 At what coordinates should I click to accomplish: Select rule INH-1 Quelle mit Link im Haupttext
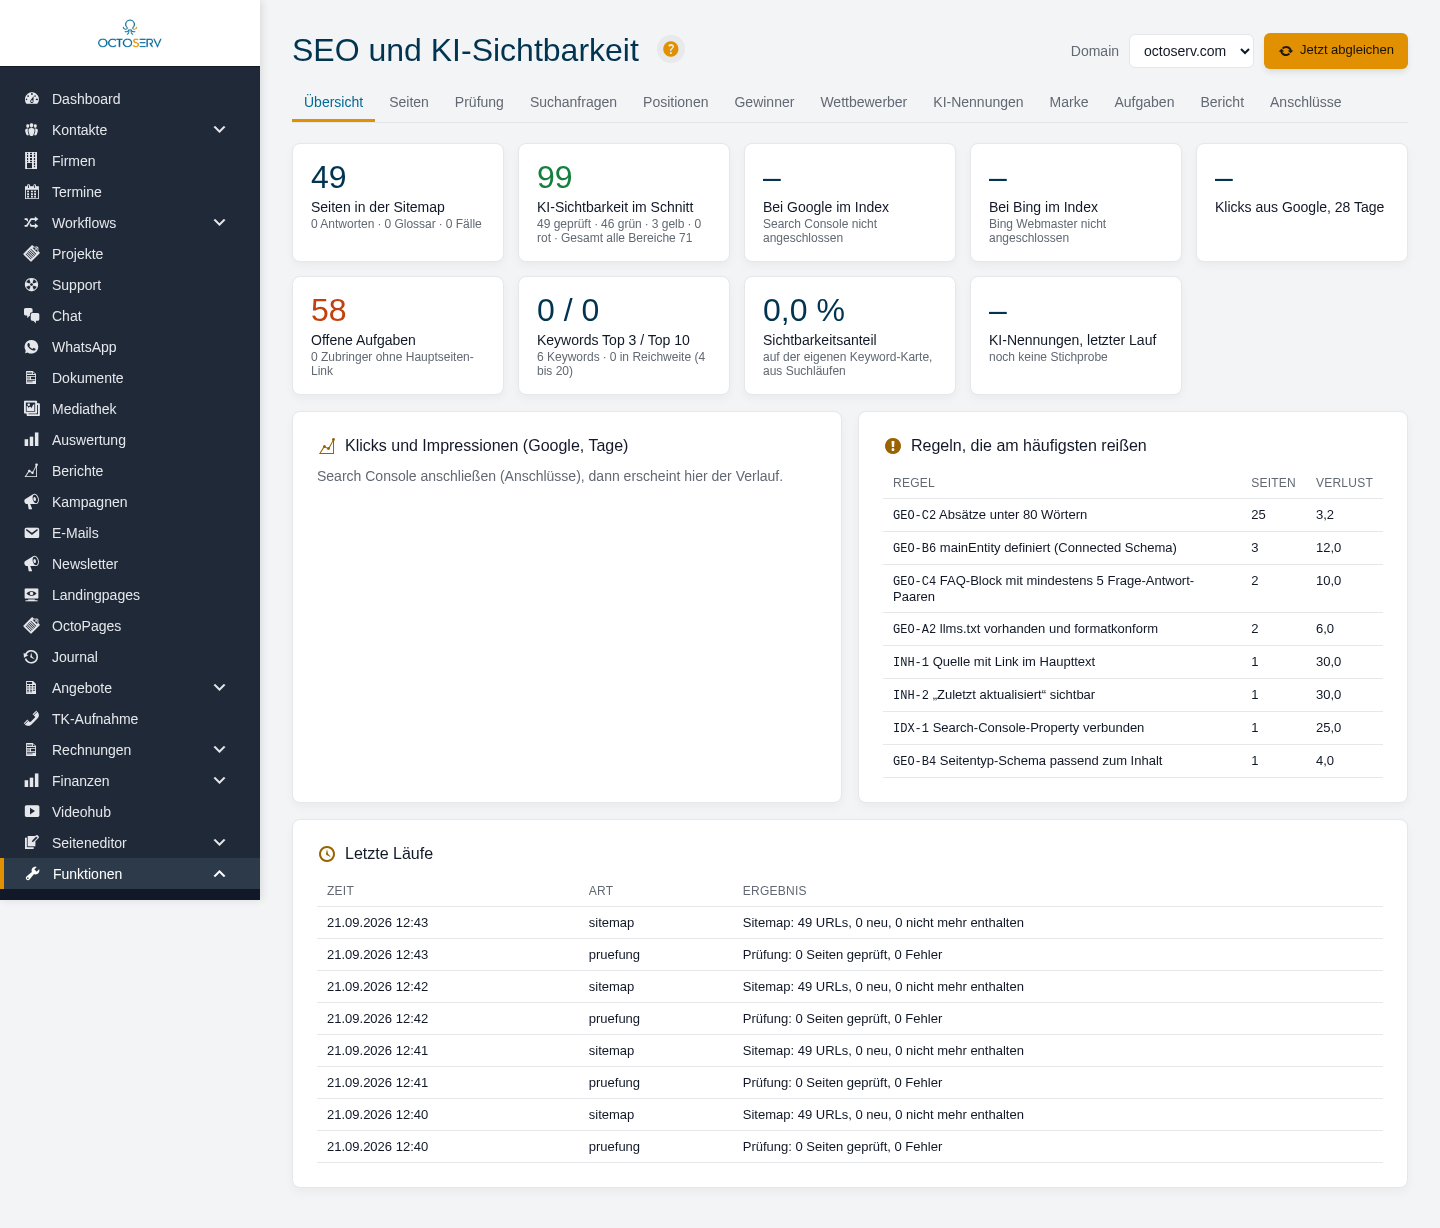pyautogui.click(x=1133, y=662)
